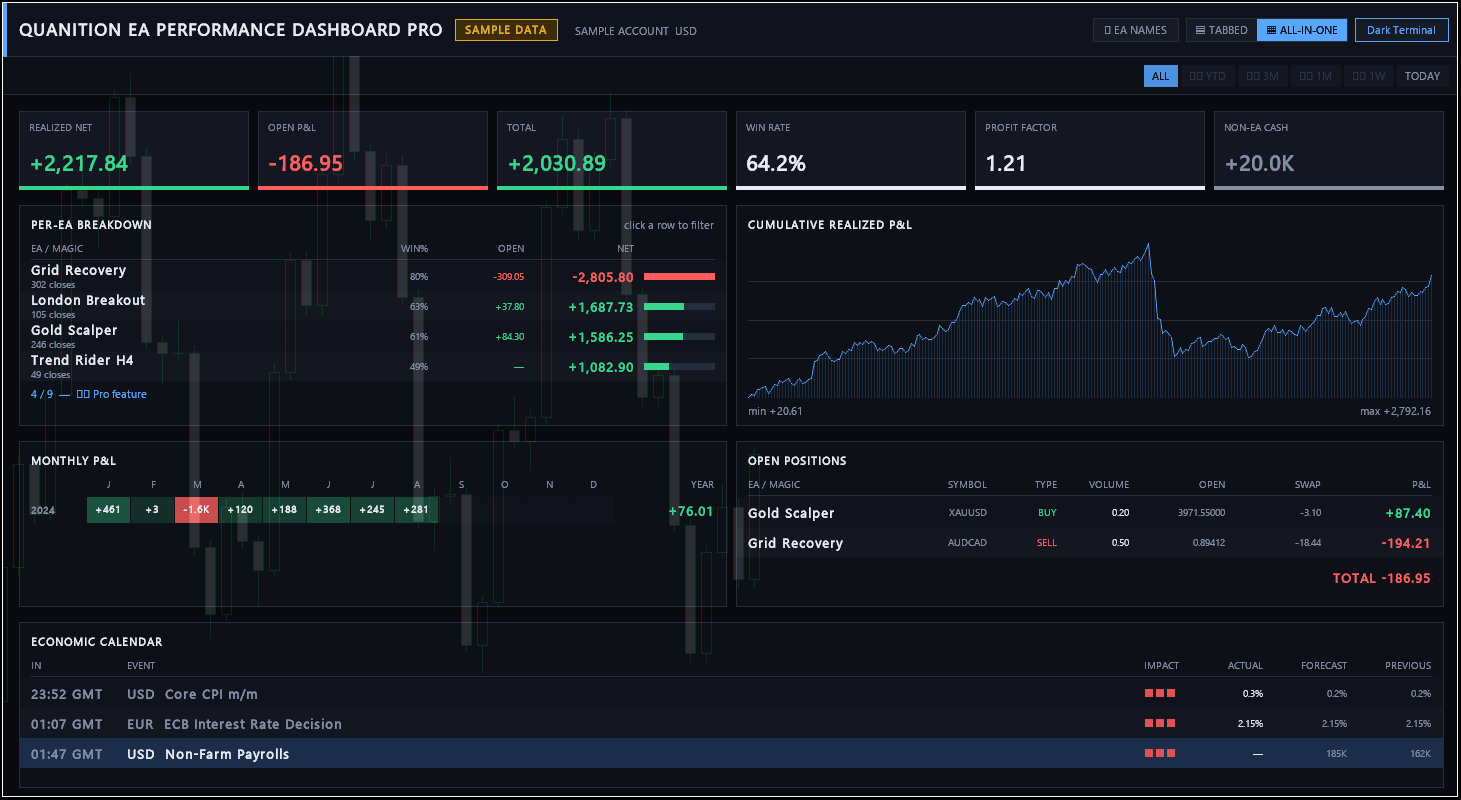
Task: Click the SAMPLE DATA badge
Action: (x=506, y=30)
